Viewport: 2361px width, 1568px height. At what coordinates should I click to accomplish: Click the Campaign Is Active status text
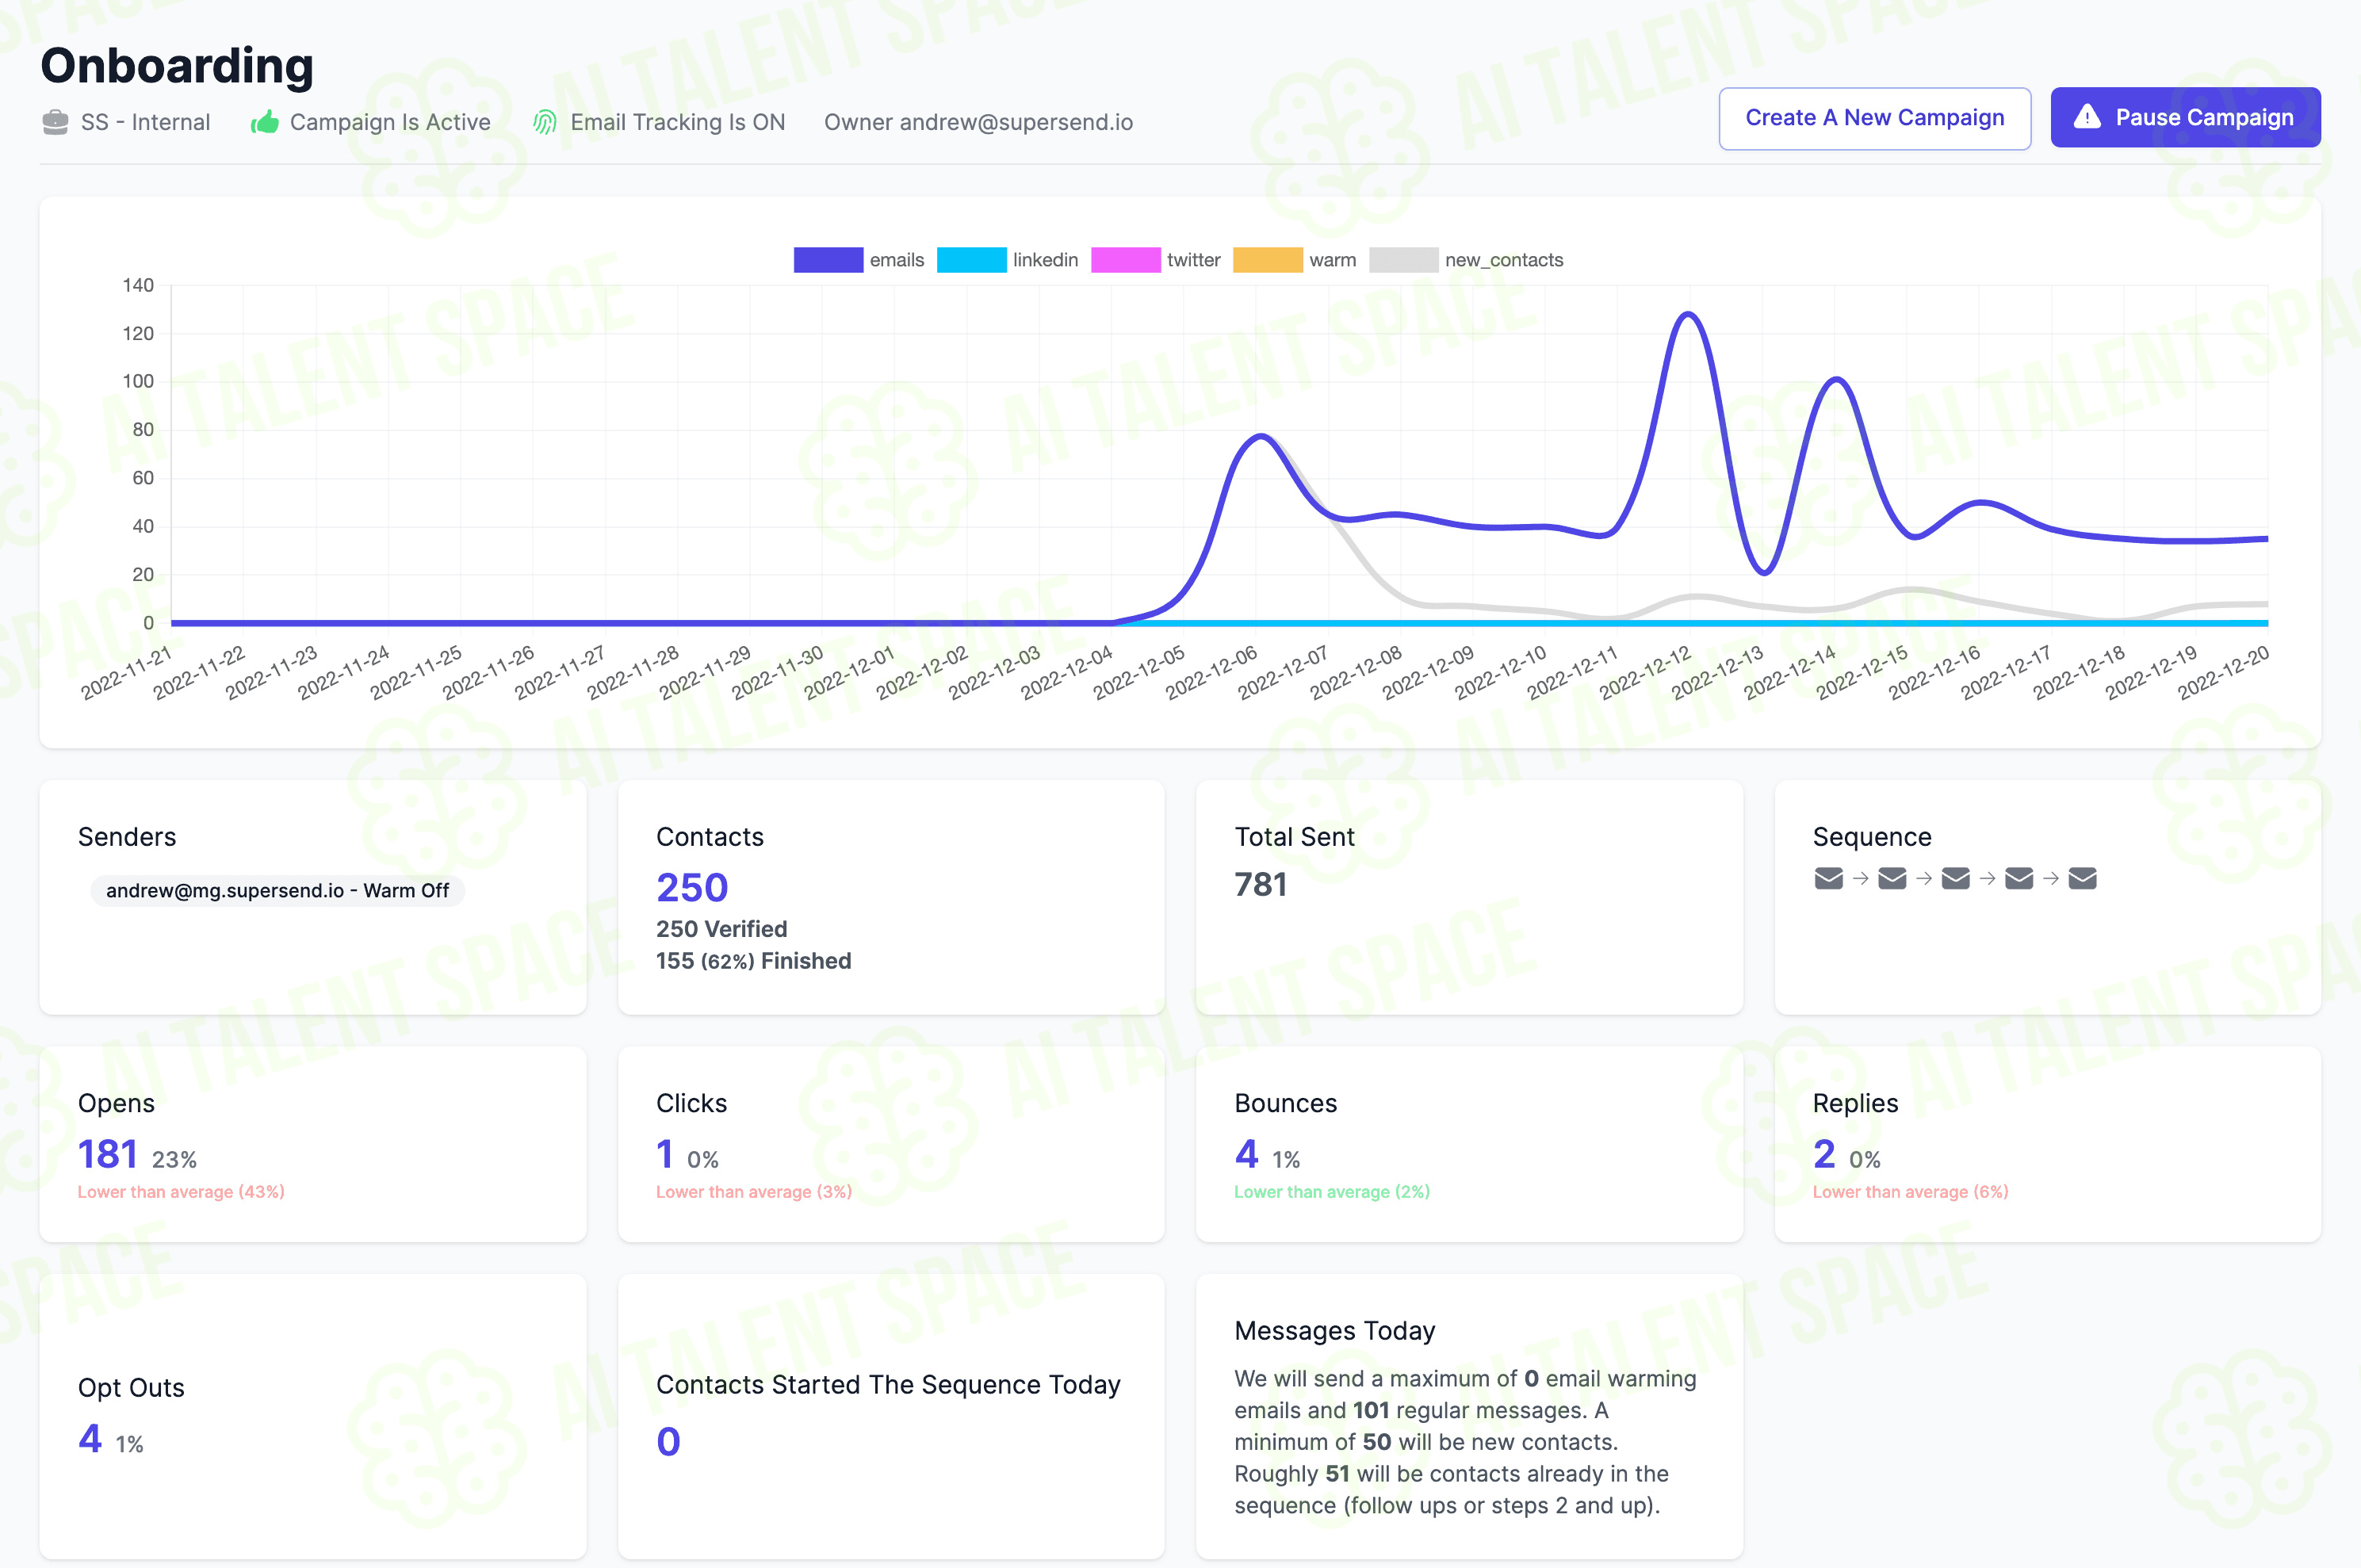pos(390,122)
